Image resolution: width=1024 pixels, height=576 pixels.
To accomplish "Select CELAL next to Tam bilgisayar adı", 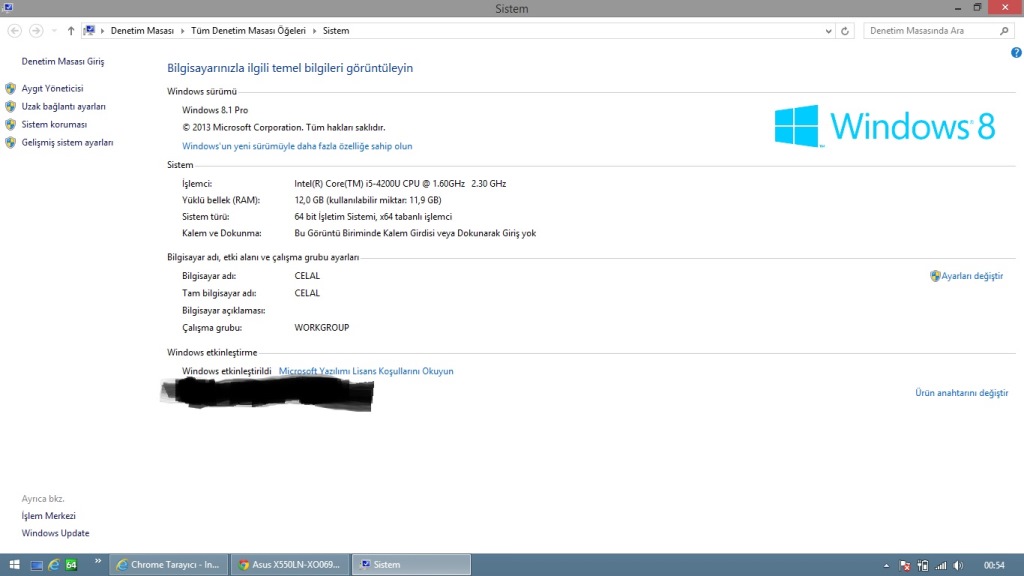I will pos(307,293).
